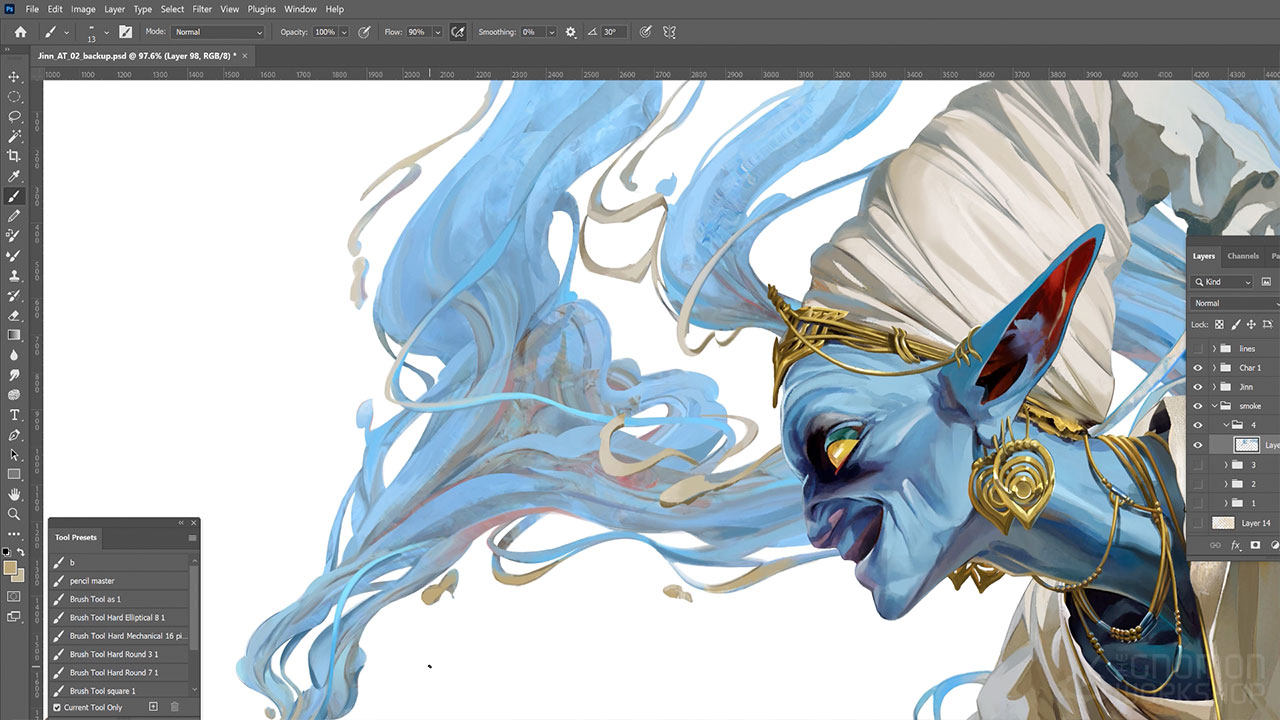Open the layer filter Kind dropdown
Image resolution: width=1280 pixels, height=720 pixels.
[1222, 282]
